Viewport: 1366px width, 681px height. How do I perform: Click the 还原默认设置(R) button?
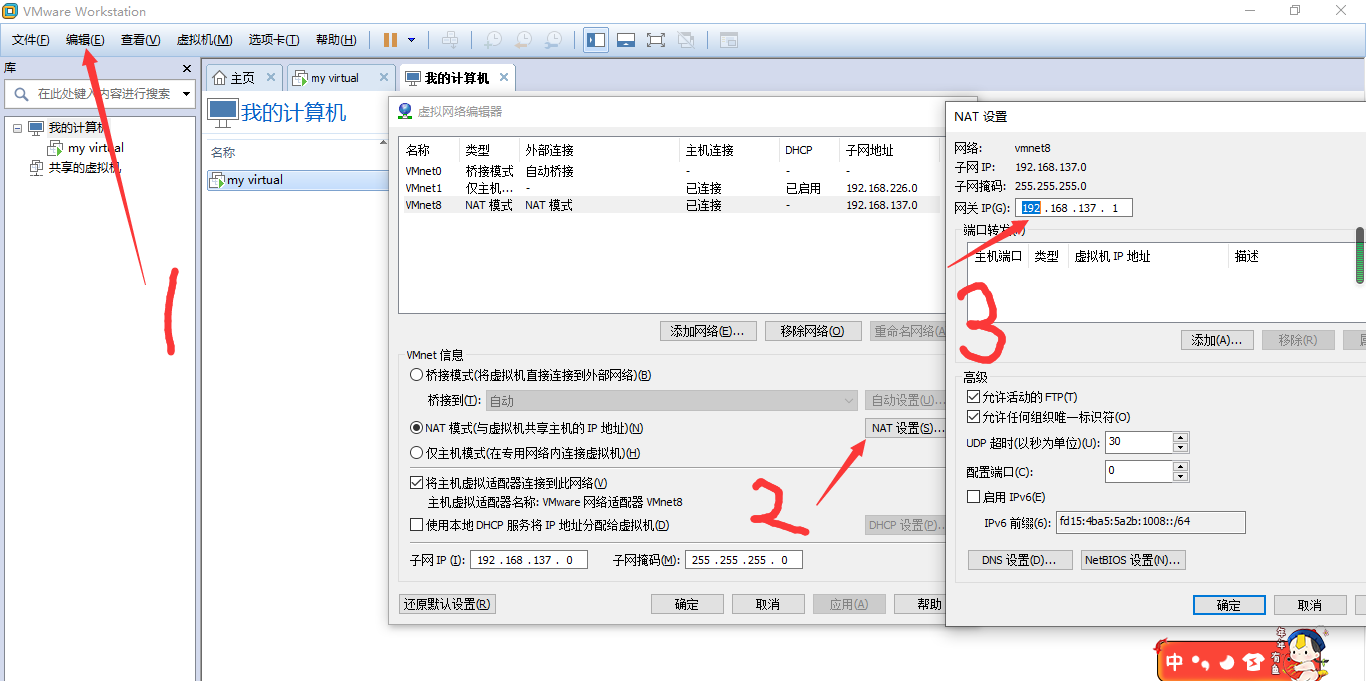447,604
